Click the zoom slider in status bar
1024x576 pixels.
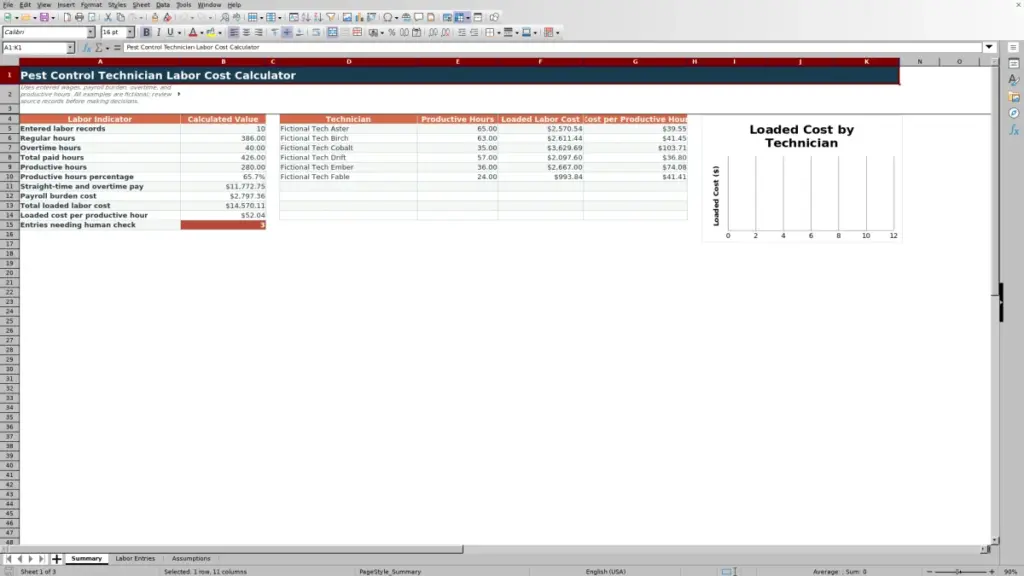point(960,572)
